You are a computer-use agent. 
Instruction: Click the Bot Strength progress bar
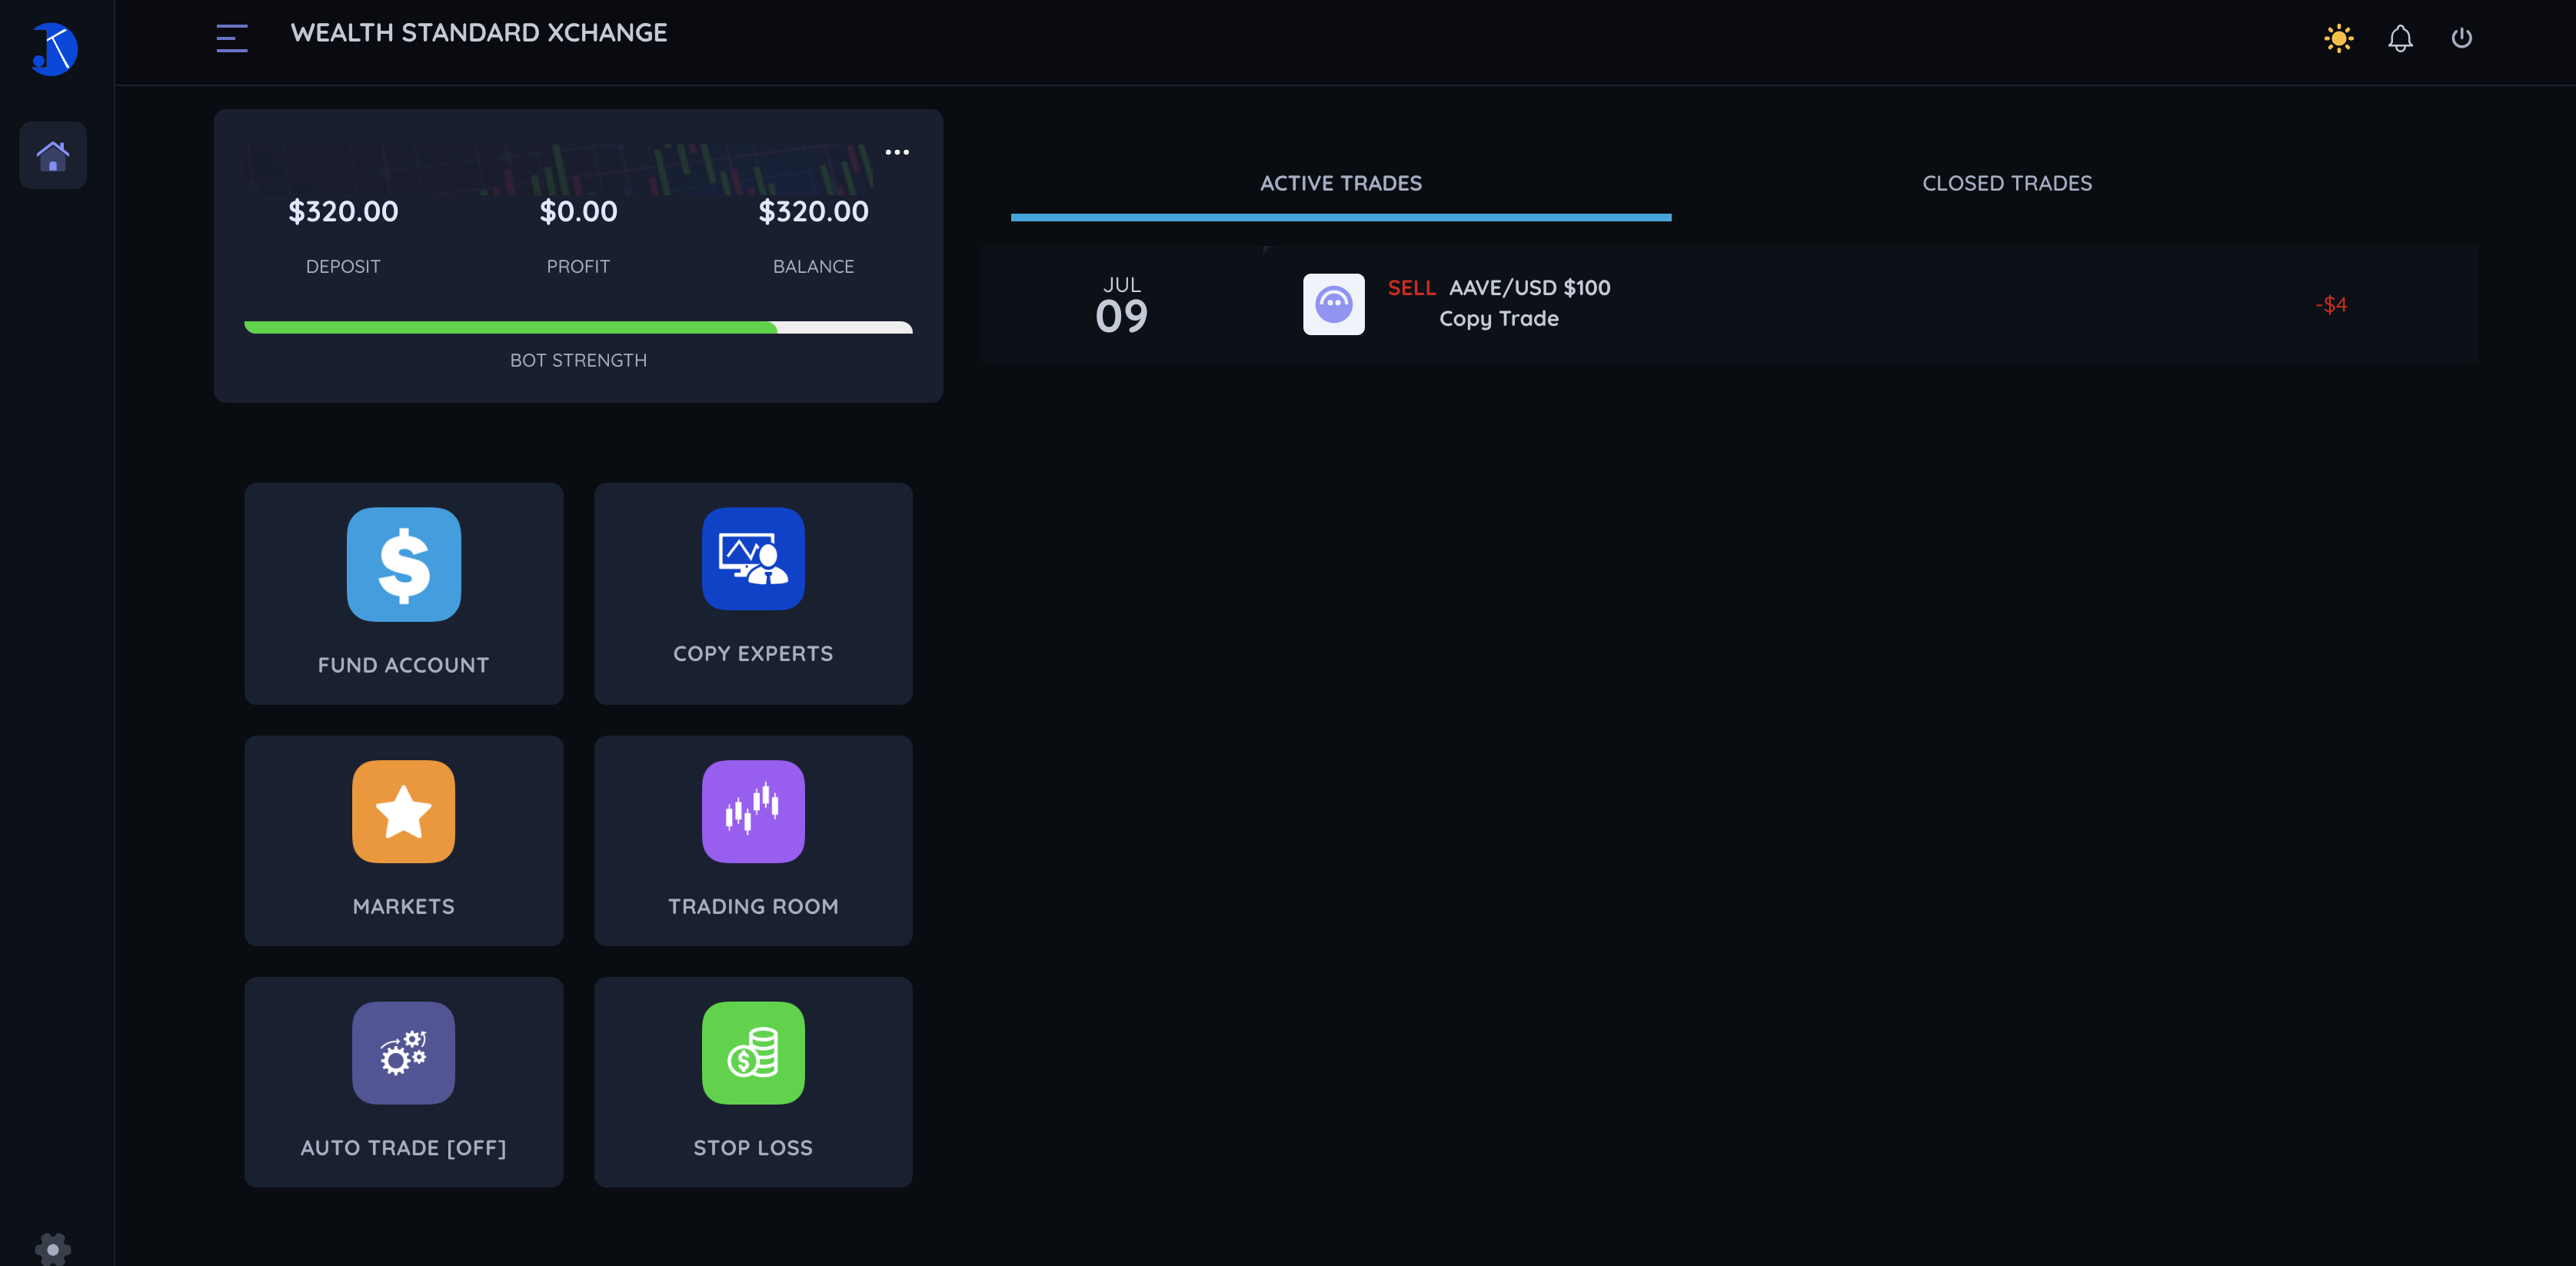(578, 327)
